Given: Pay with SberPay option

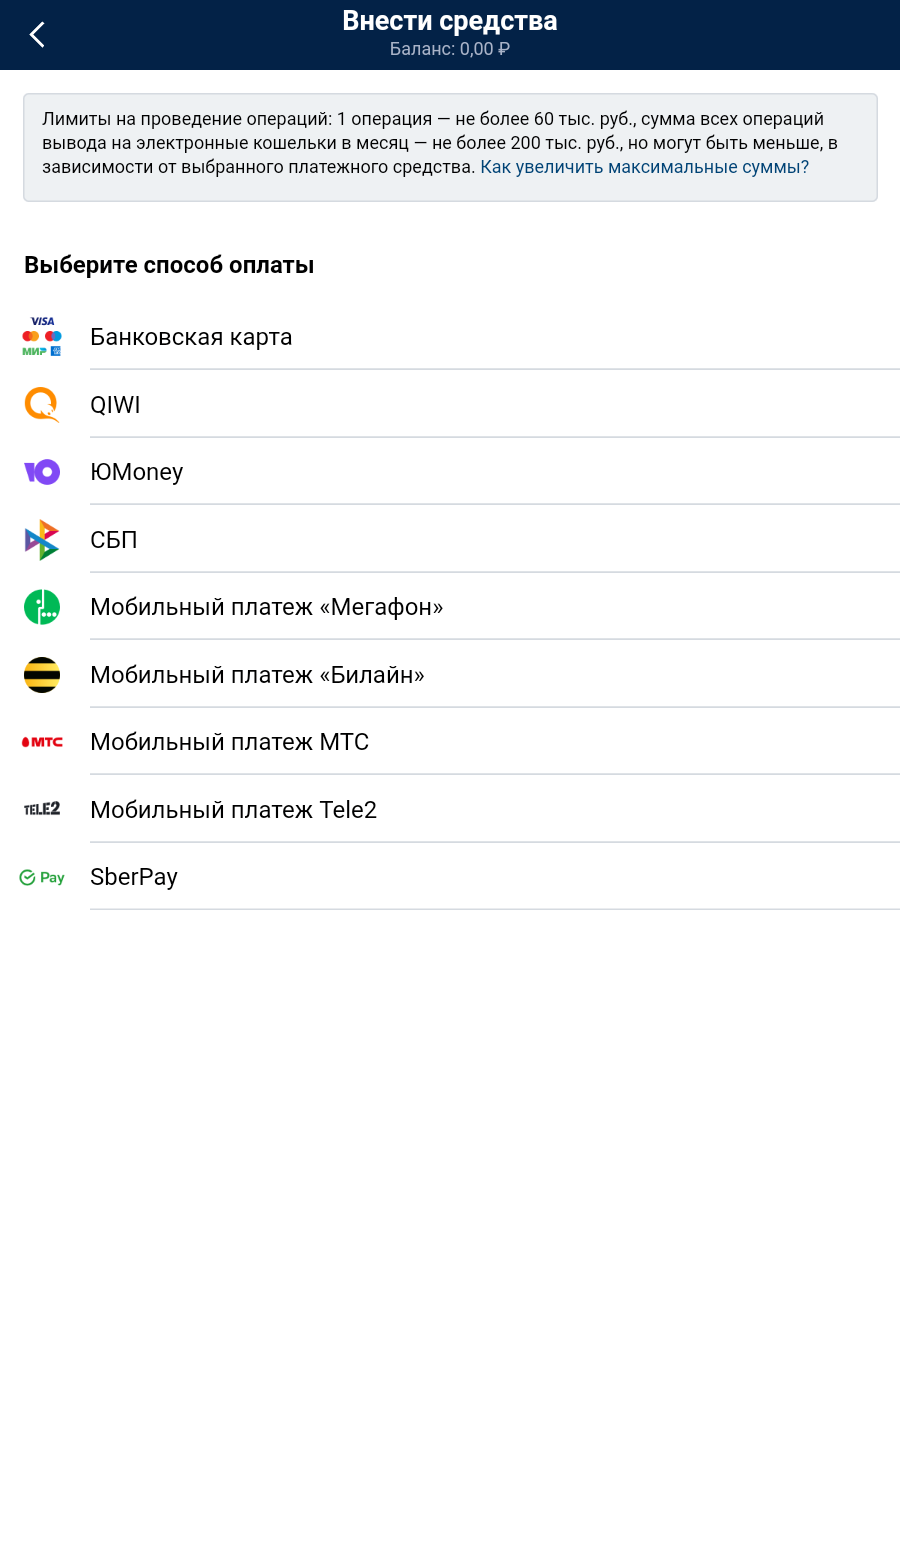Looking at the screenshot, I should [x=134, y=877].
